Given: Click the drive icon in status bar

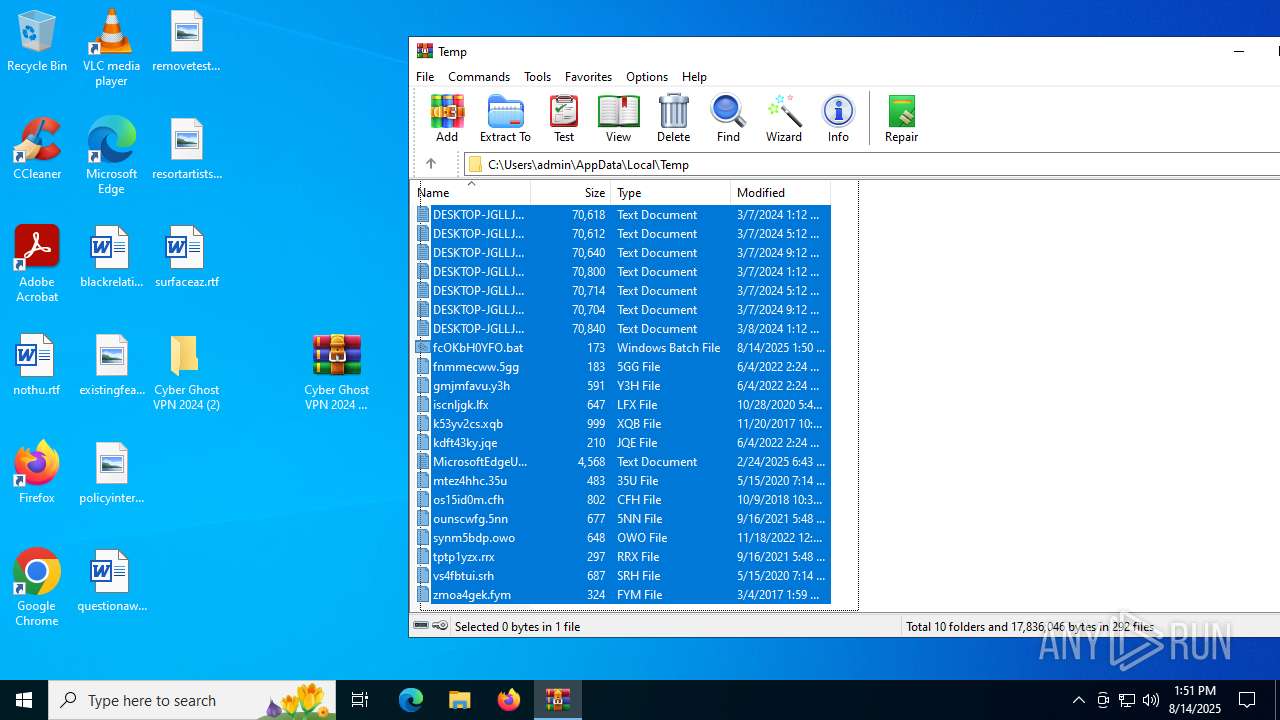Looking at the screenshot, I should [x=421, y=626].
